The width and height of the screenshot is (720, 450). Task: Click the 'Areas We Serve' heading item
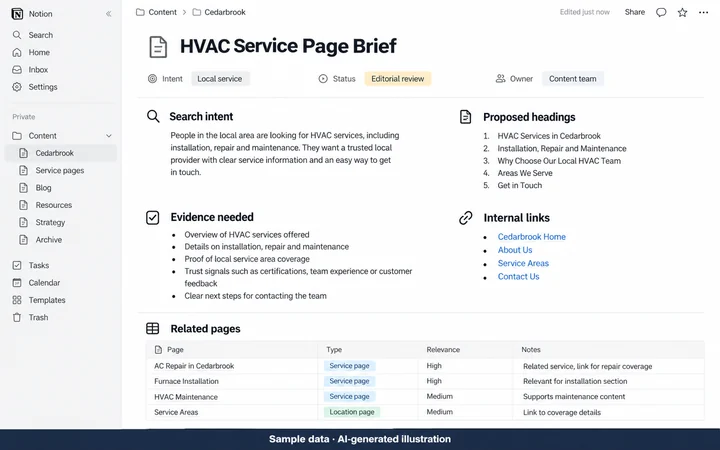click(x=525, y=173)
